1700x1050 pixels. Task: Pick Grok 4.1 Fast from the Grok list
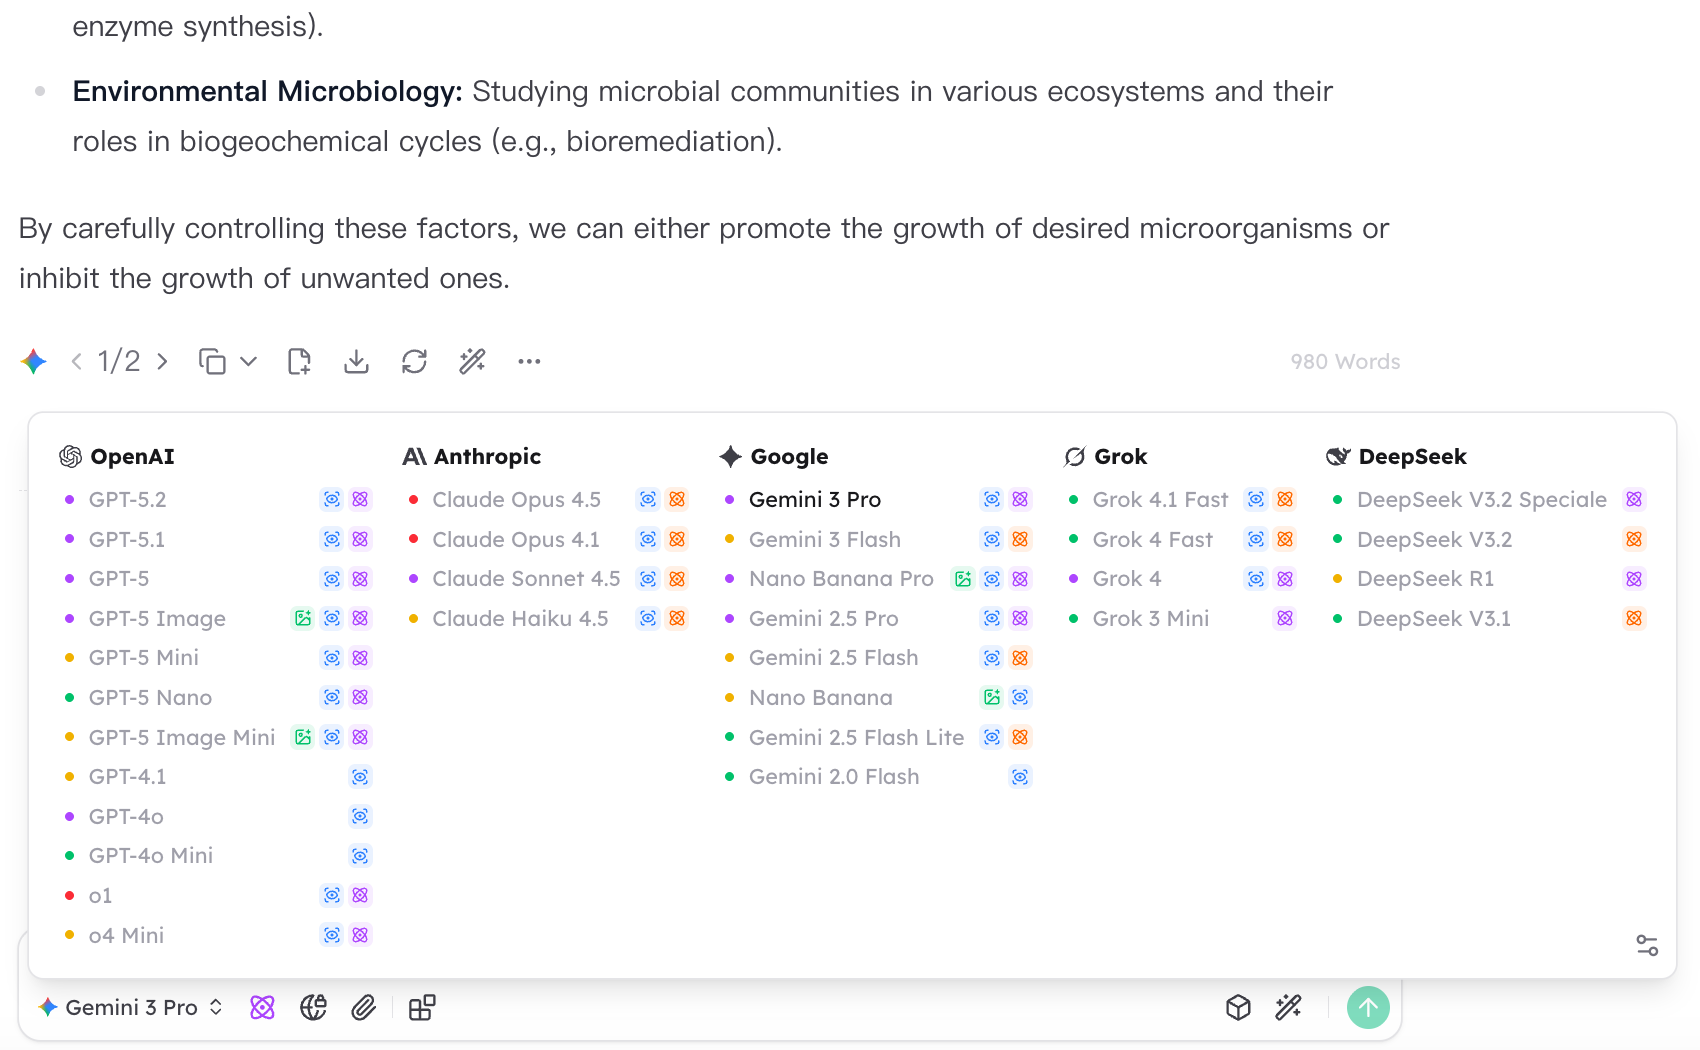(x=1160, y=500)
